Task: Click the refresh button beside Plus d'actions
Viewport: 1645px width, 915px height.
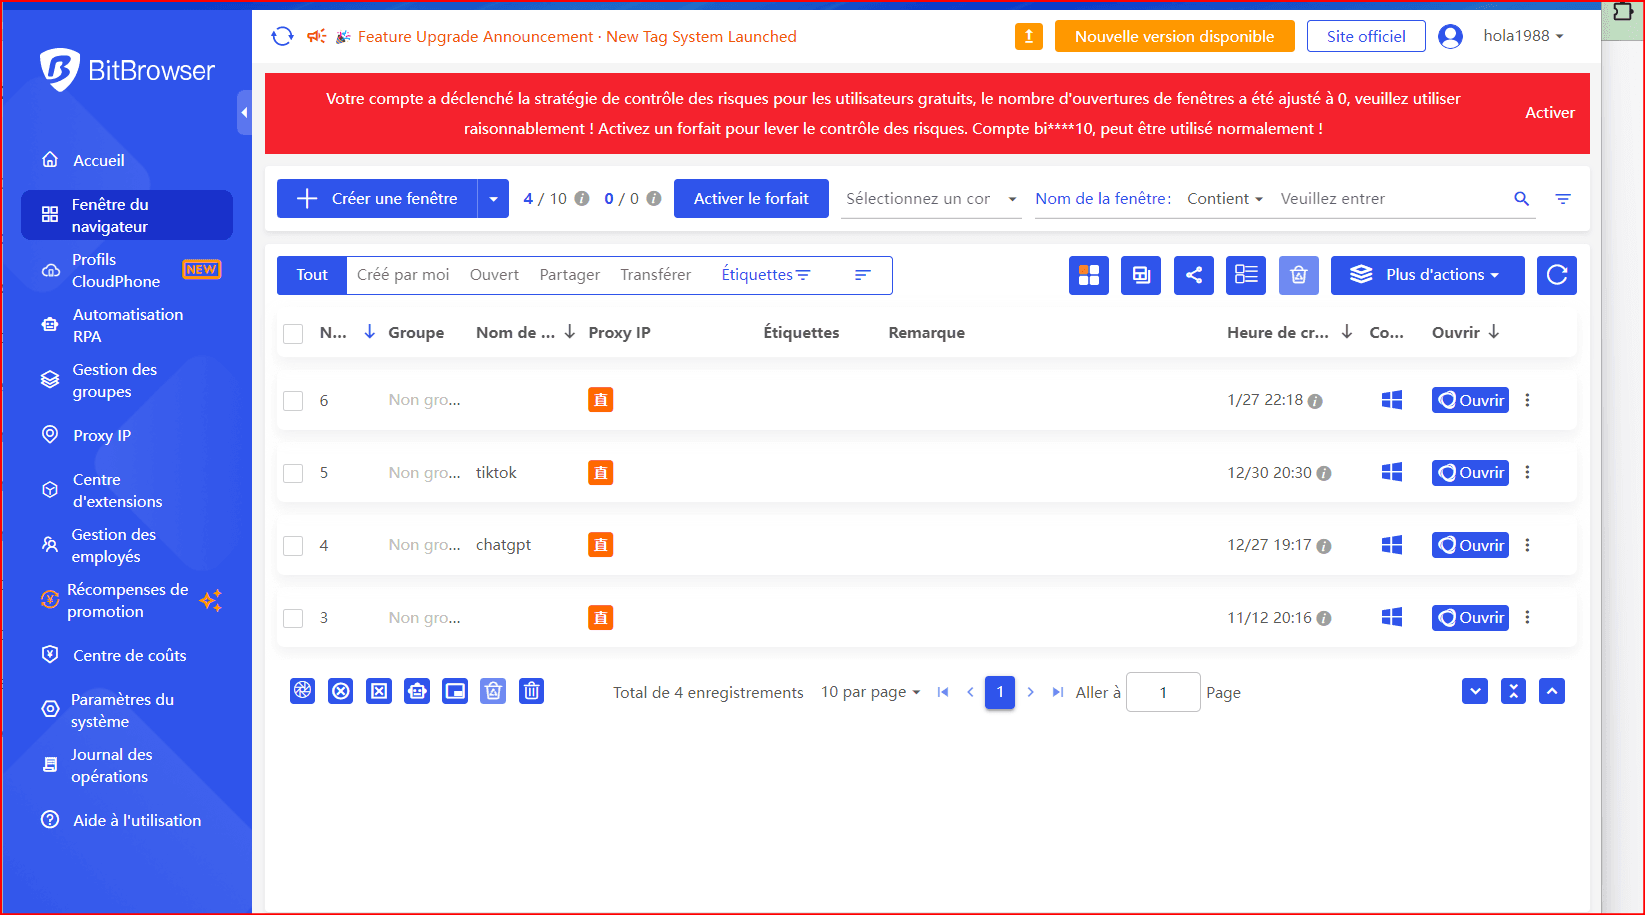Action: 1556,275
